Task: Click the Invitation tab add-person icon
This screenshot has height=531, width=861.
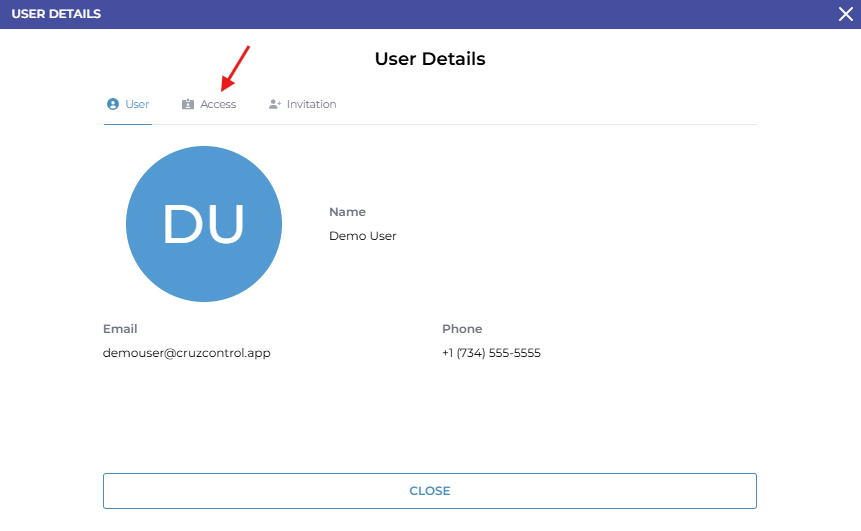Action: (275, 104)
